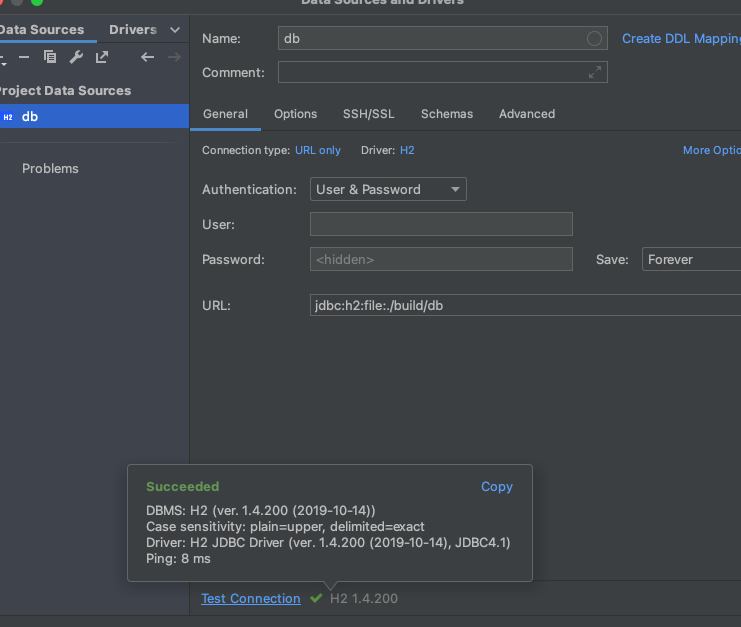Click into the User input field
This screenshot has width=741, height=627.
click(441, 224)
